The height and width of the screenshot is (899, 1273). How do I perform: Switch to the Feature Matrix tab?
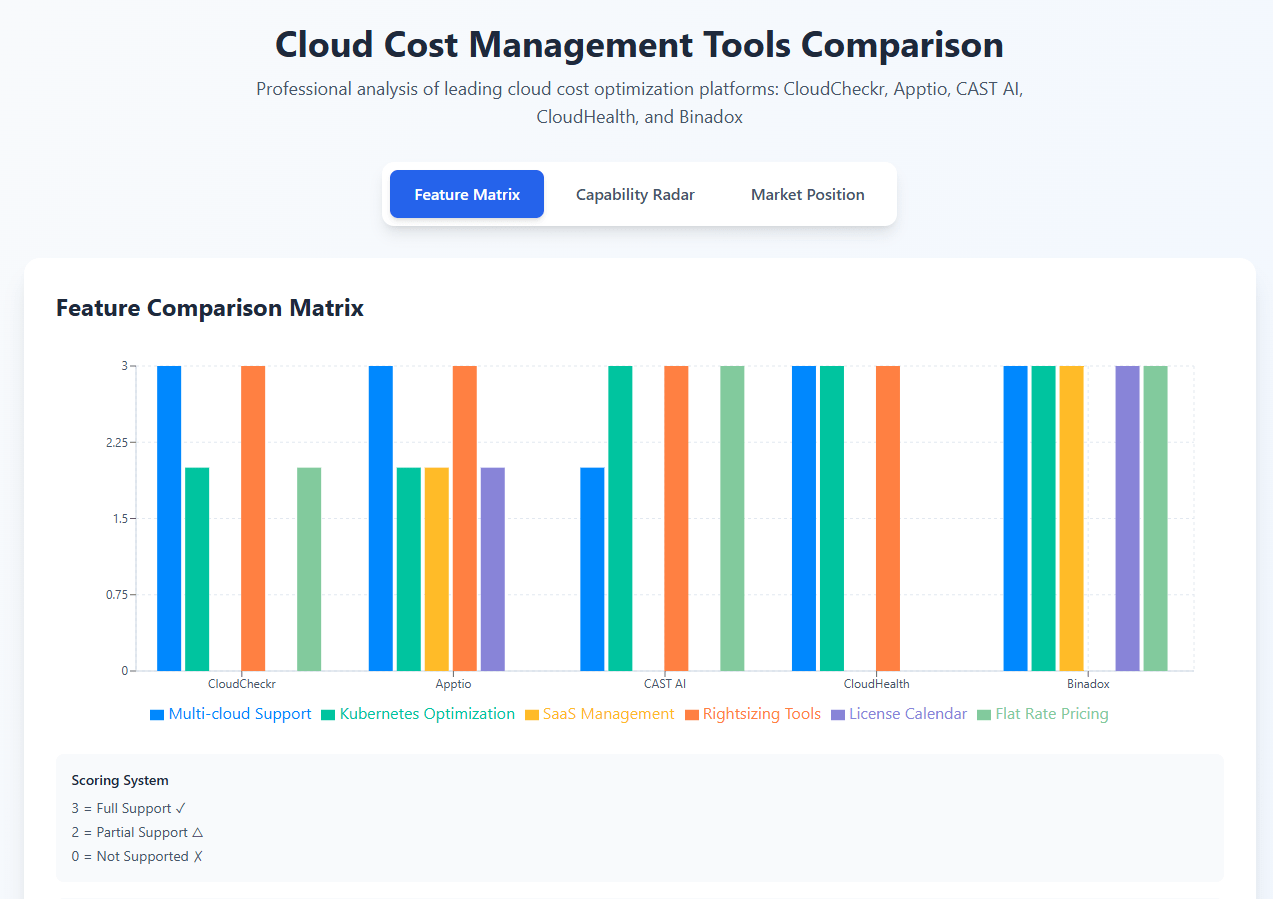pyautogui.click(x=467, y=194)
